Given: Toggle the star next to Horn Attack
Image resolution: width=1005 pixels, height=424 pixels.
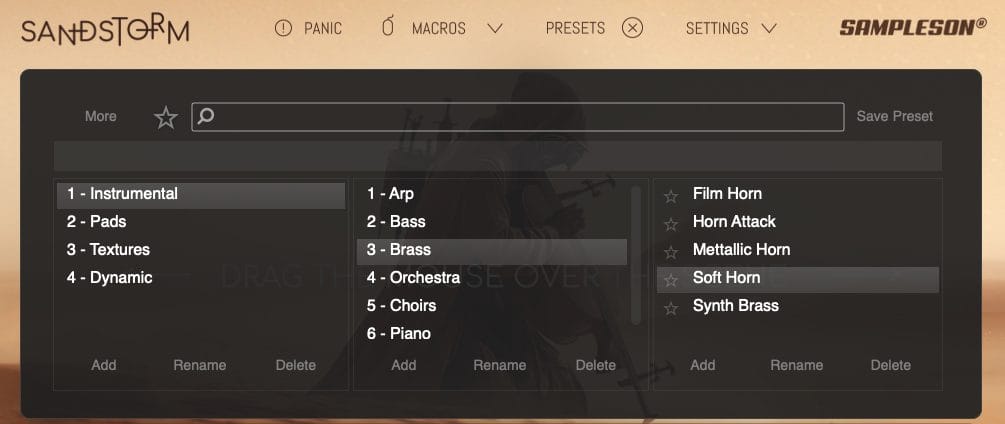Looking at the screenshot, I should 671,224.
